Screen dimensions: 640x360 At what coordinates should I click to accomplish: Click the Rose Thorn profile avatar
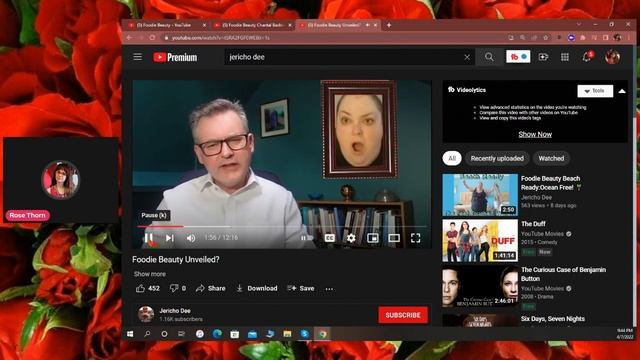pyautogui.click(x=60, y=180)
